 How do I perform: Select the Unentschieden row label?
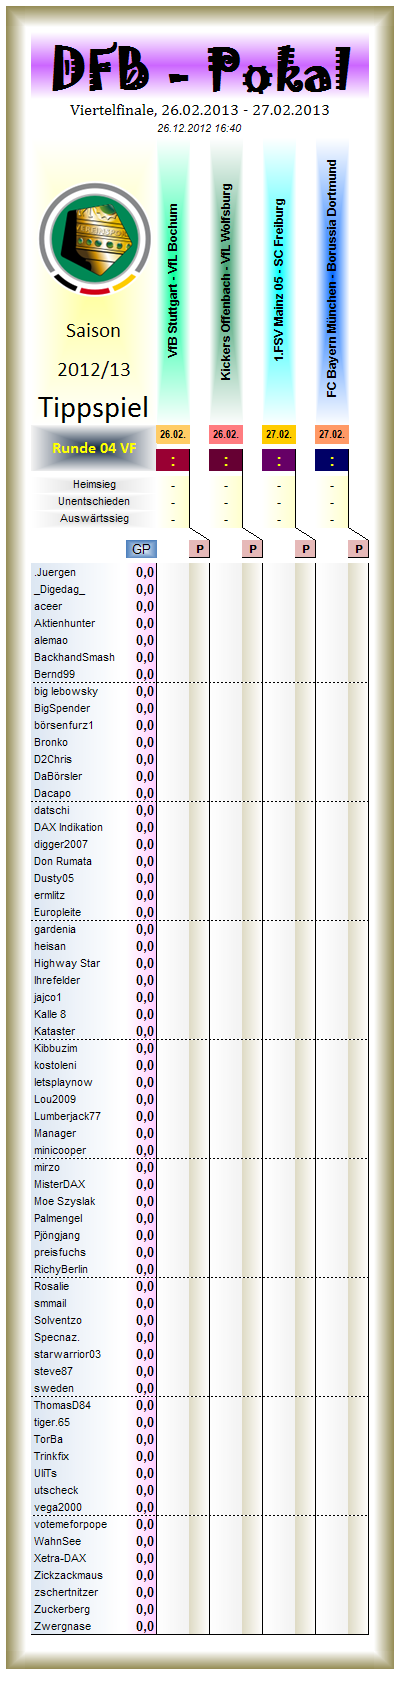(x=94, y=501)
